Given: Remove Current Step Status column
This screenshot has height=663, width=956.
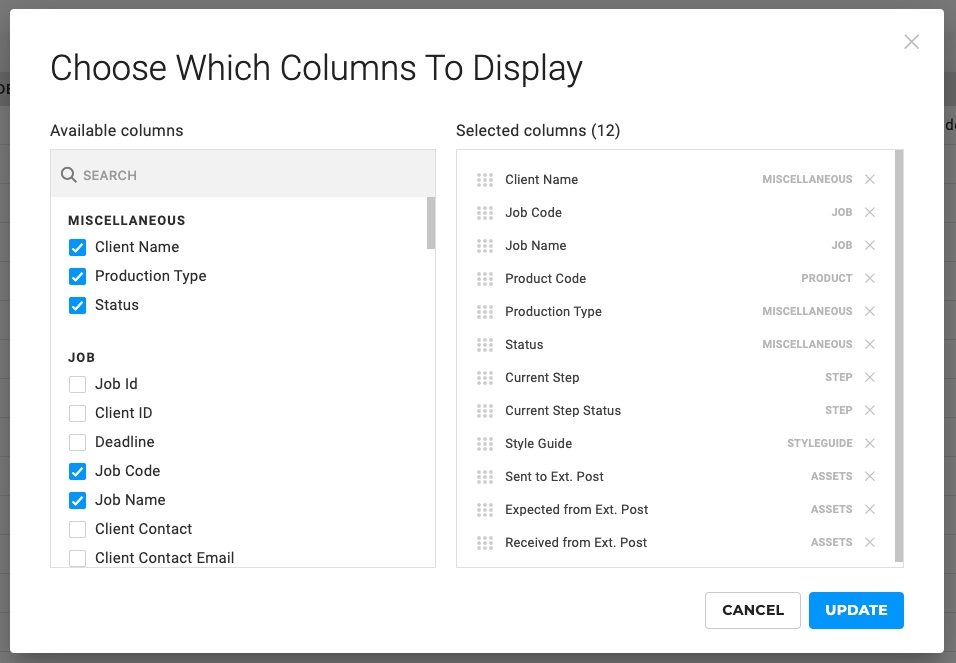Looking at the screenshot, I should 869,411.
